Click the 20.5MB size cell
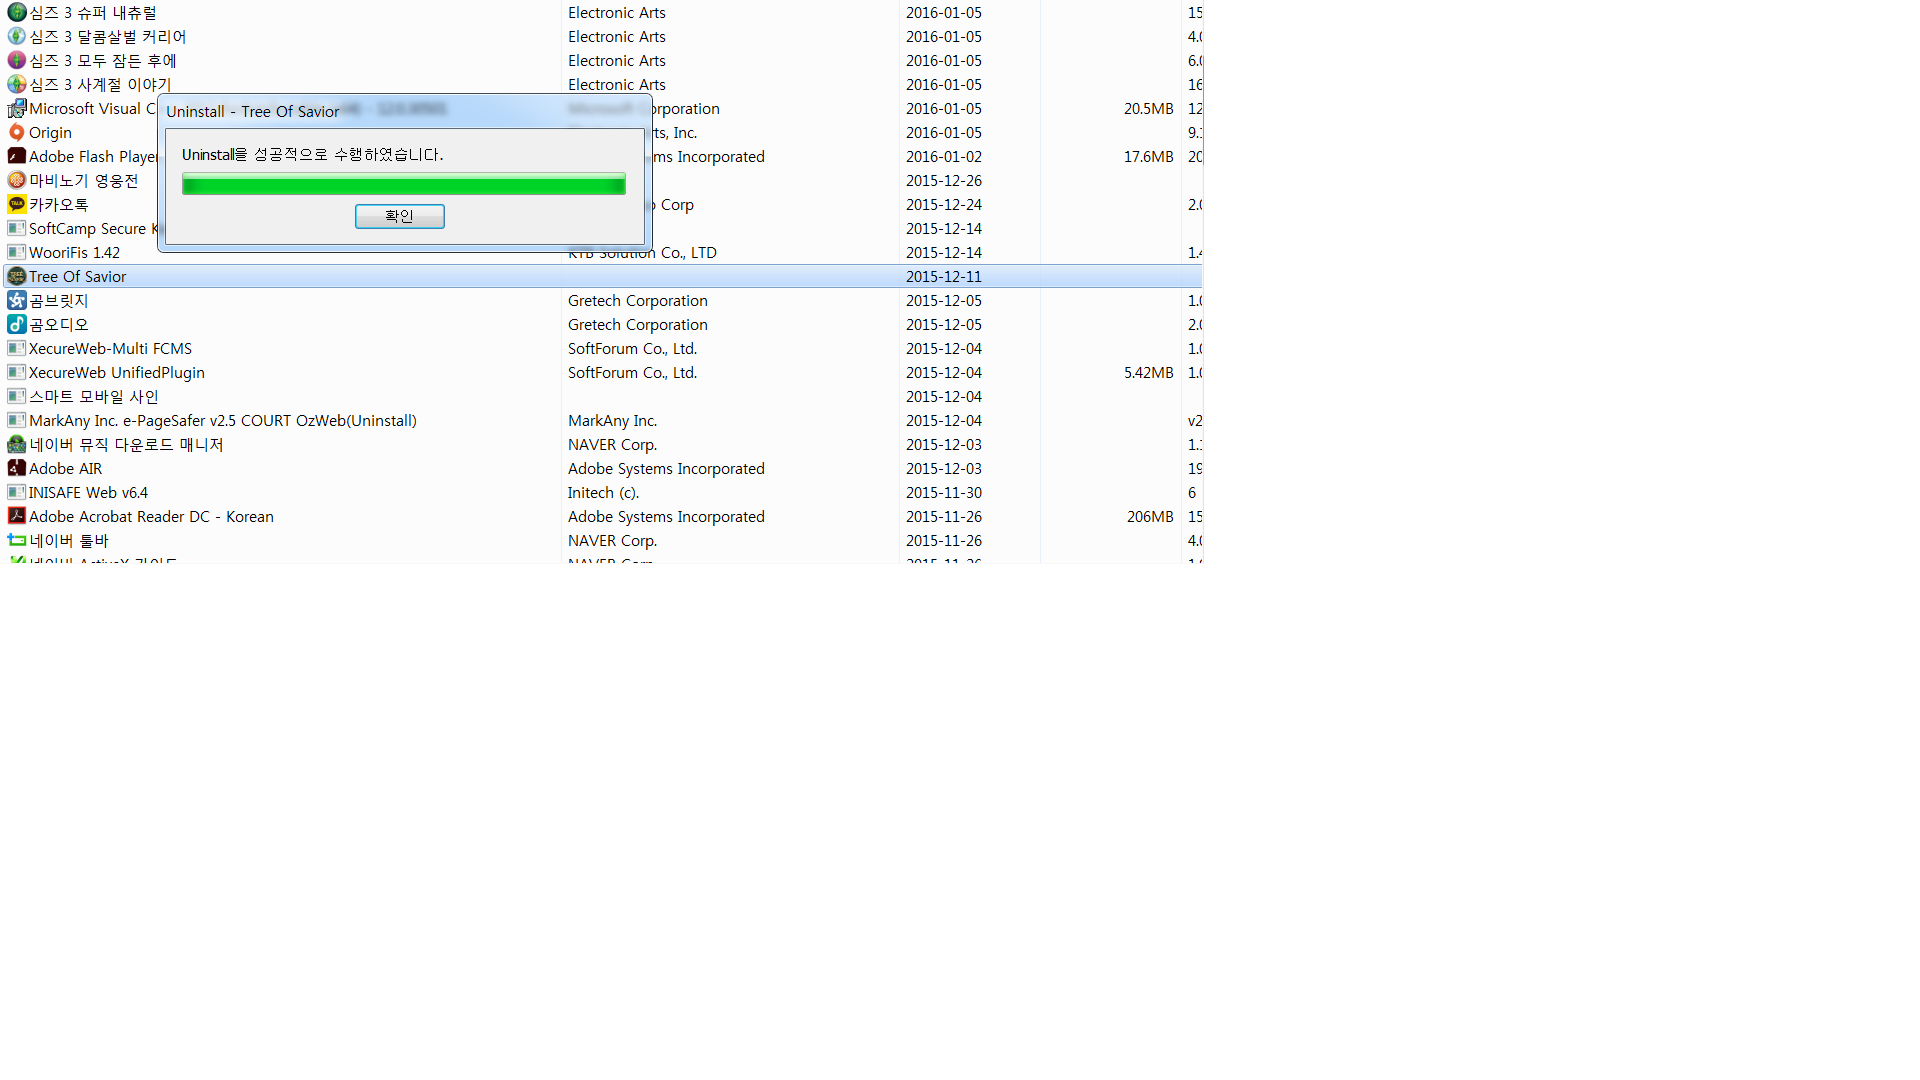This screenshot has height=1080, width=1920. pos(1148,109)
